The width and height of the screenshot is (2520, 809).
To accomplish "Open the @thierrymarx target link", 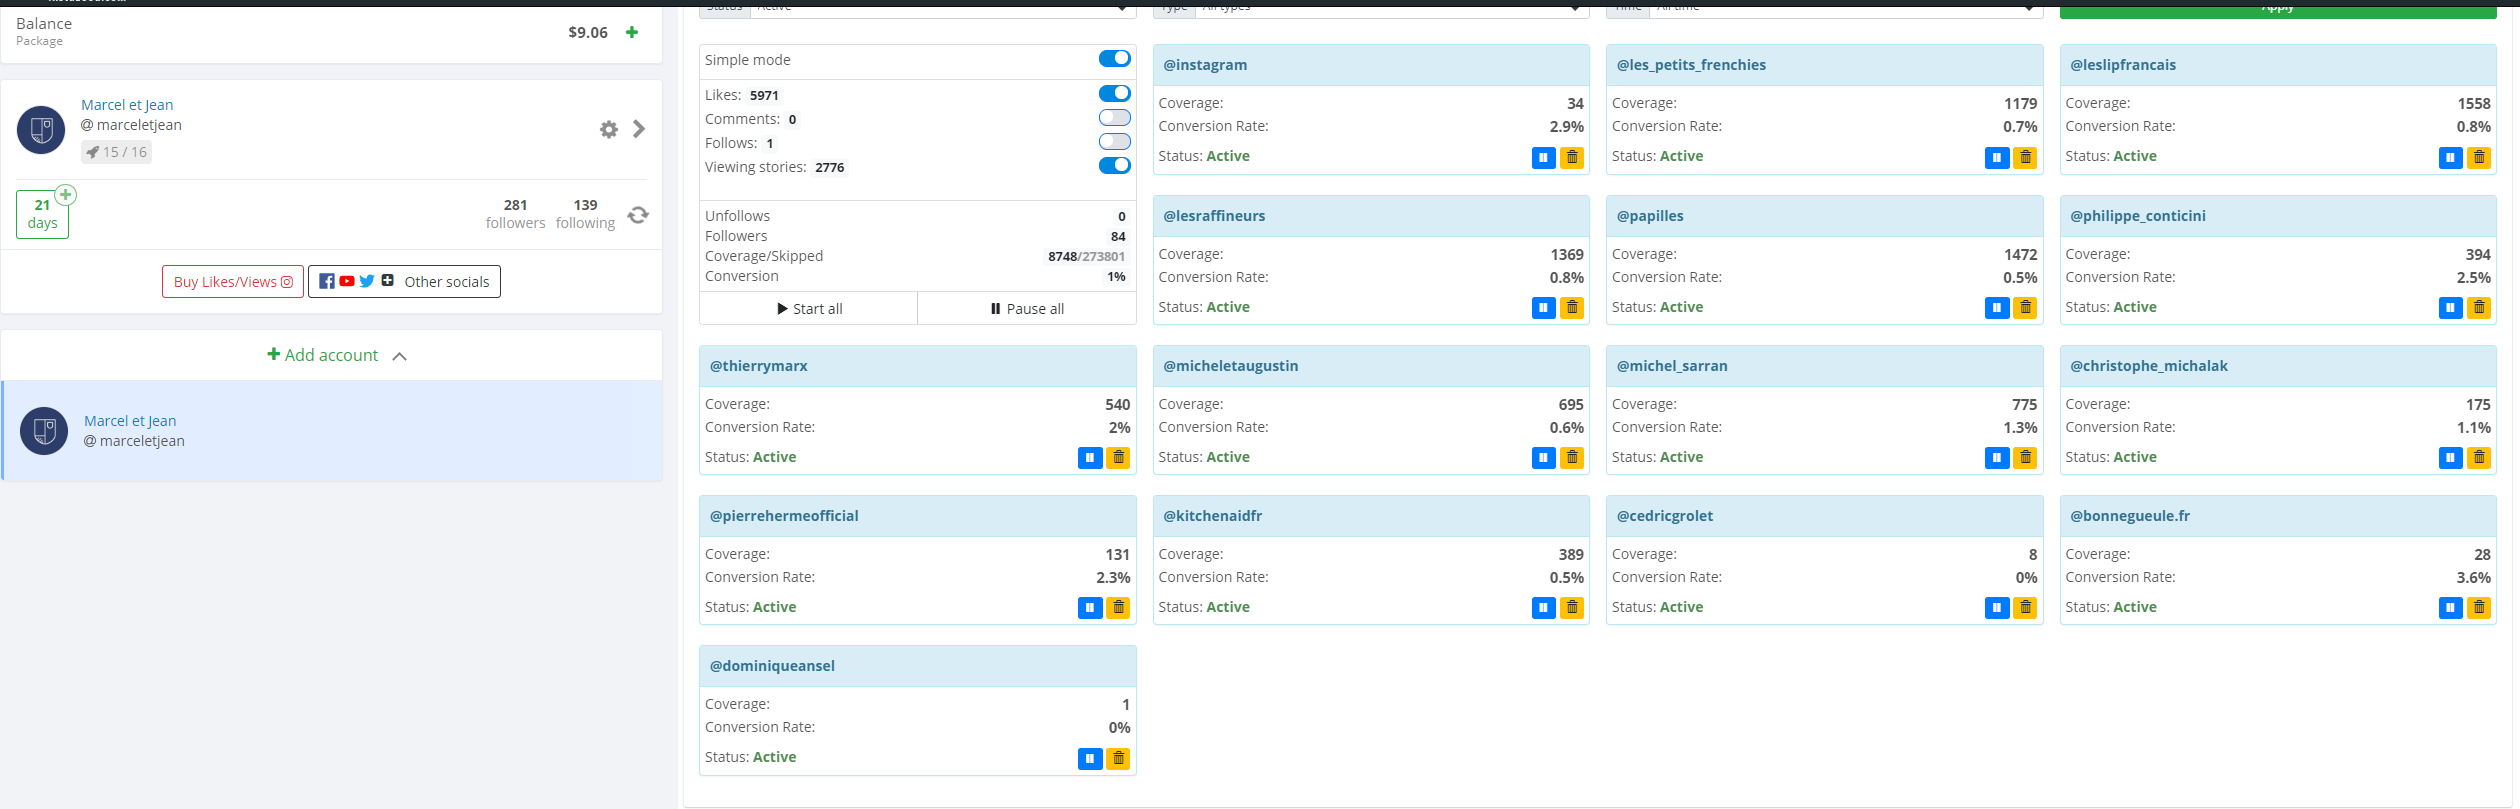I will coord(759,366).
